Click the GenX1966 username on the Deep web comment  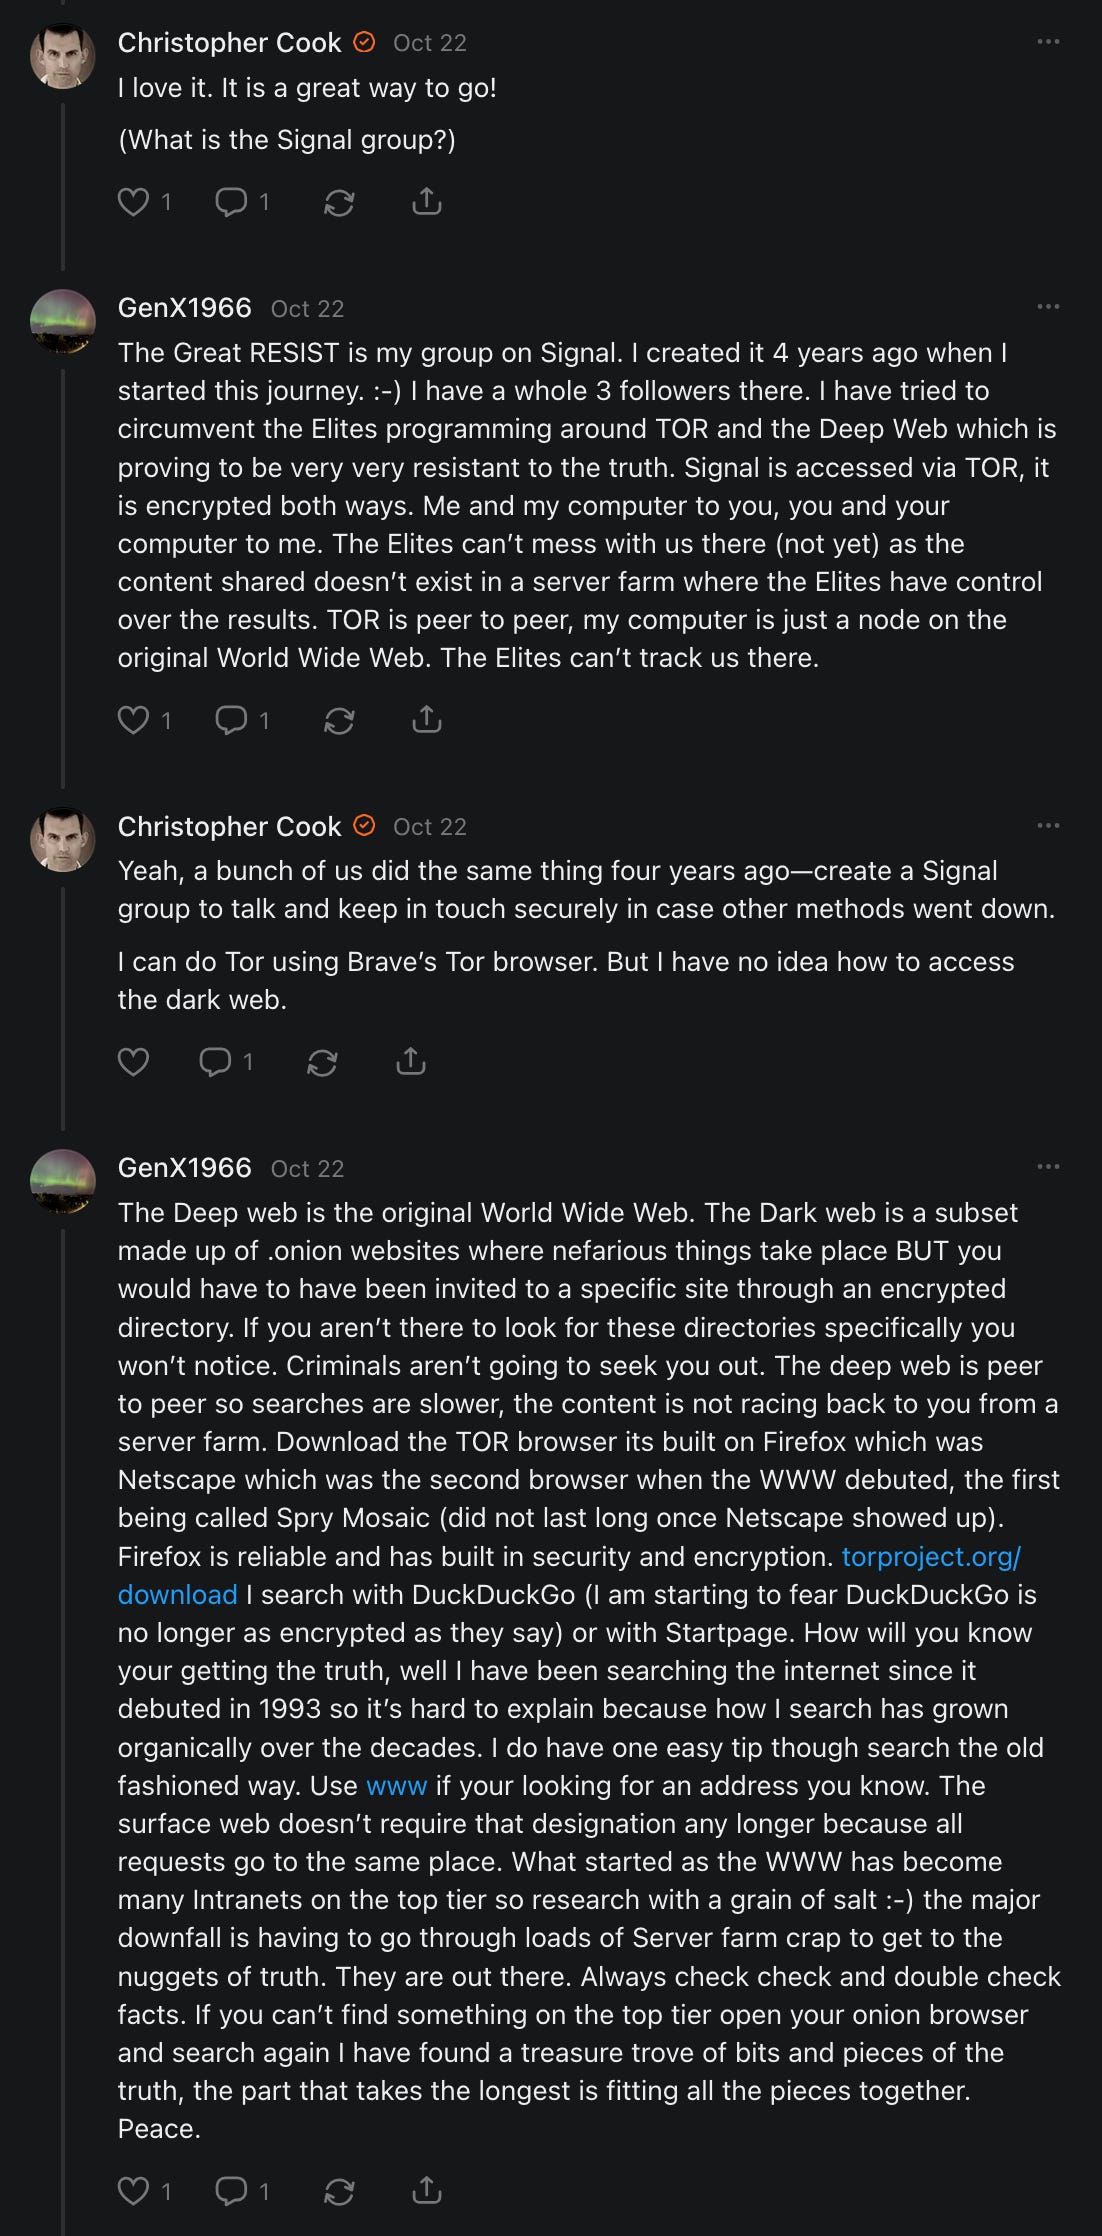[x=185, y=1168]
